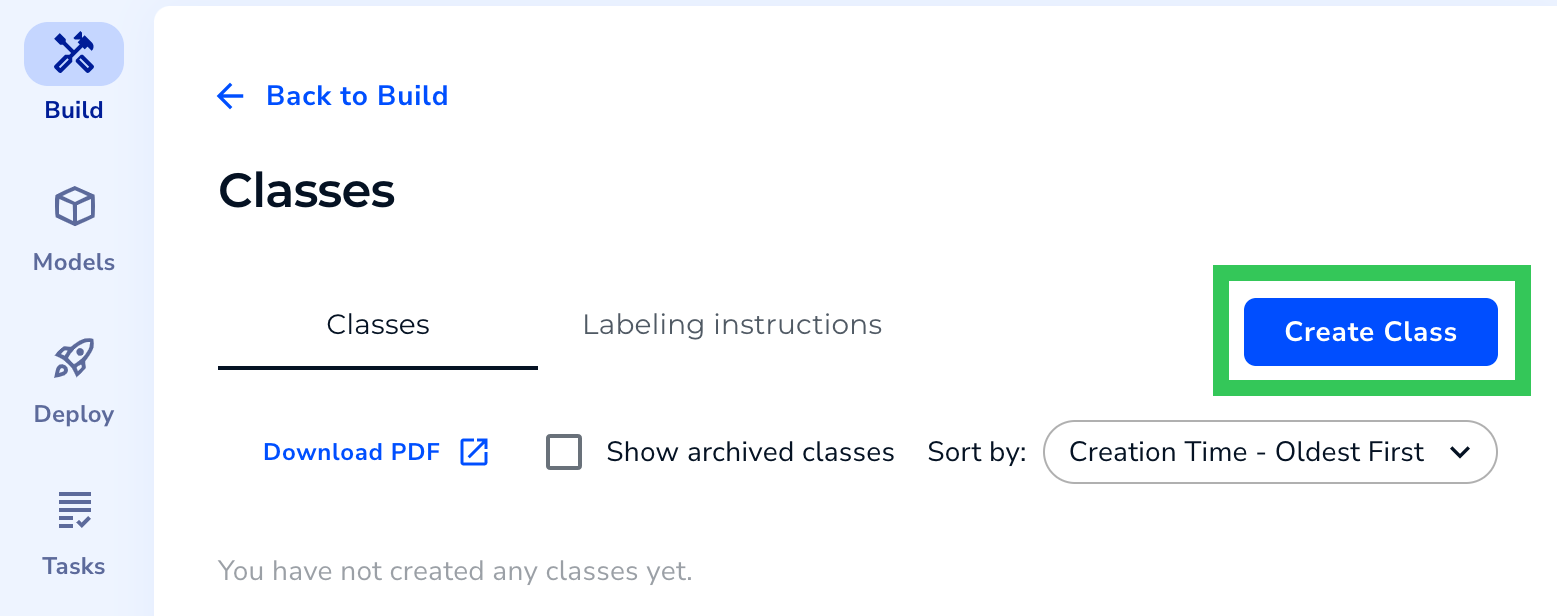The width and height of the screenshot is (1557, 616).
Task: Click the external-link icon beside Download PDF
Action: [x=473, y=451]
